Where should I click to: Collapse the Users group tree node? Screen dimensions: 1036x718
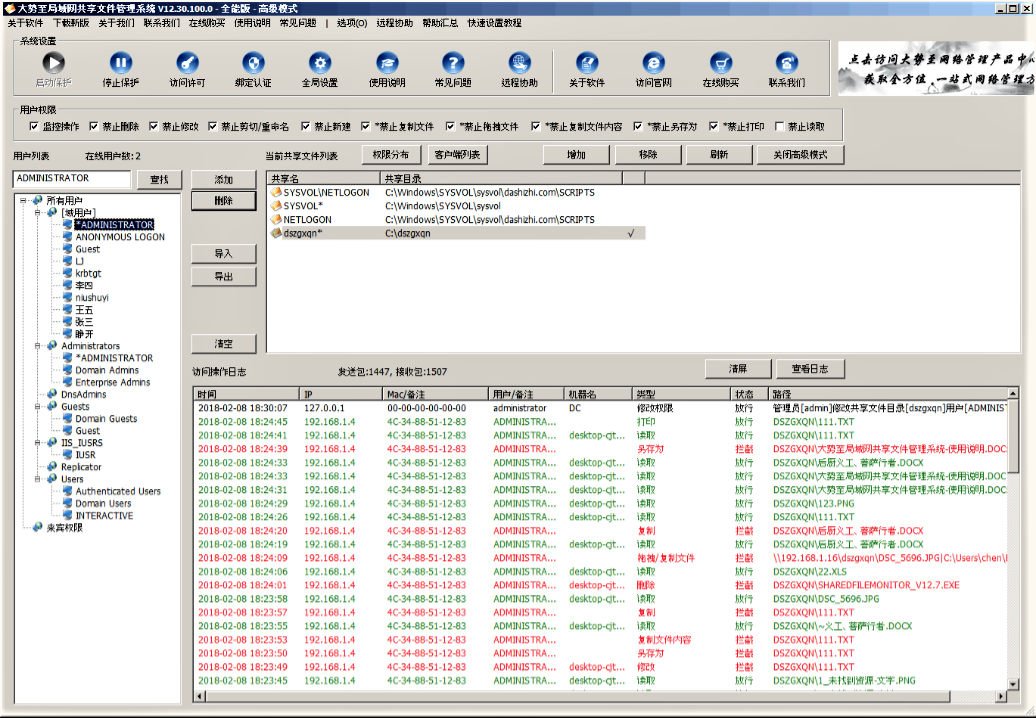coord(38,479)
